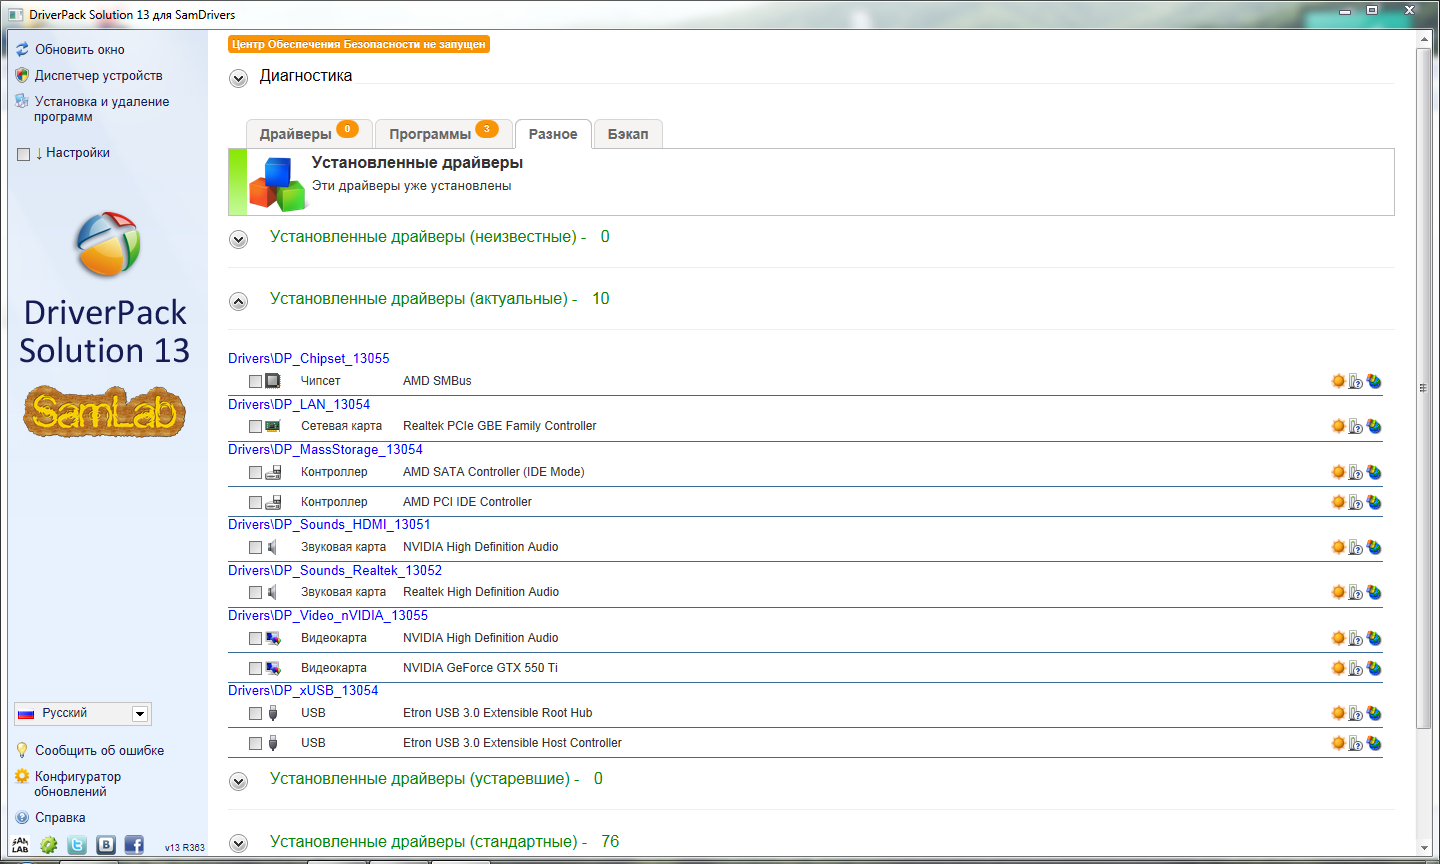Click device help icon for Realtek PCIe GBE
The image size is (1440, 864).
click(1356, 427)
